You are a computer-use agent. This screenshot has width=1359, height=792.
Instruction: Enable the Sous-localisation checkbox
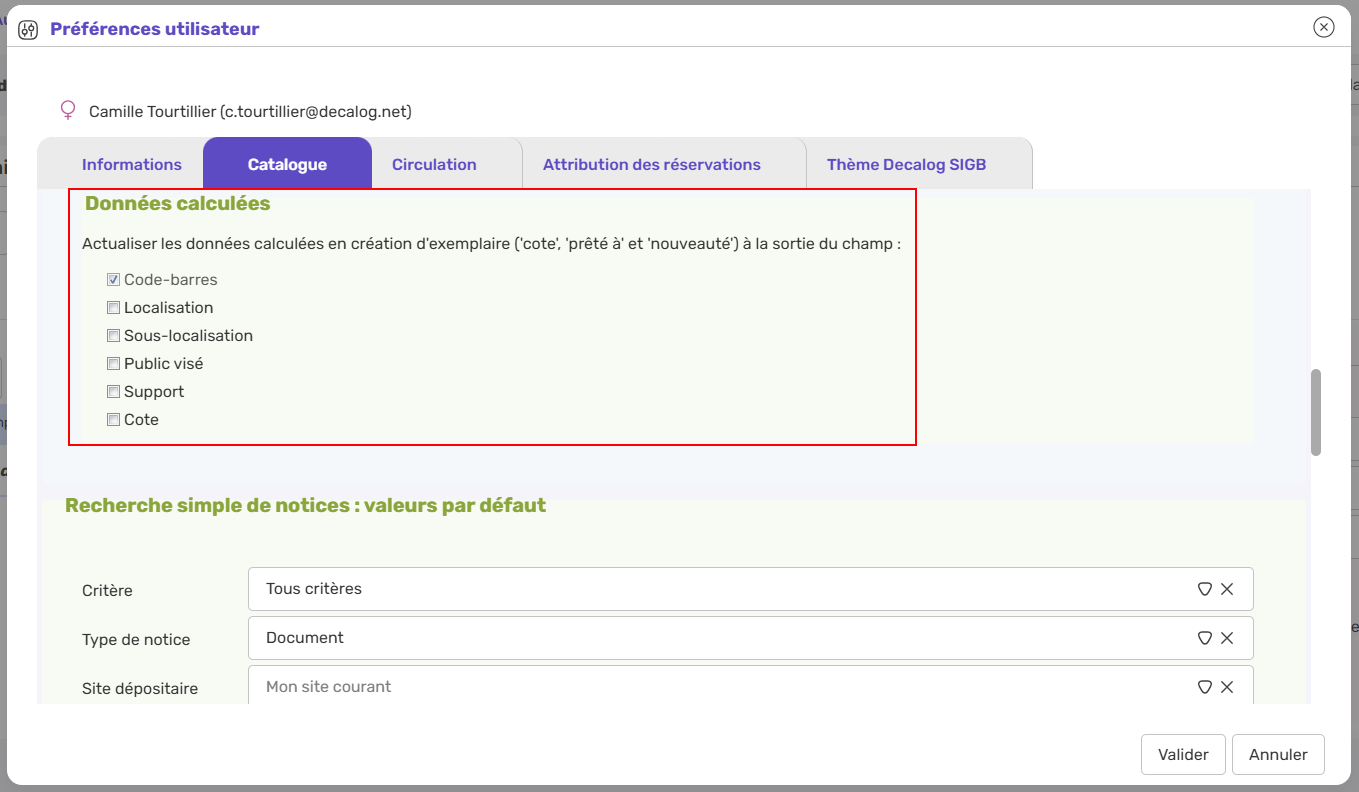click(113, 335)
